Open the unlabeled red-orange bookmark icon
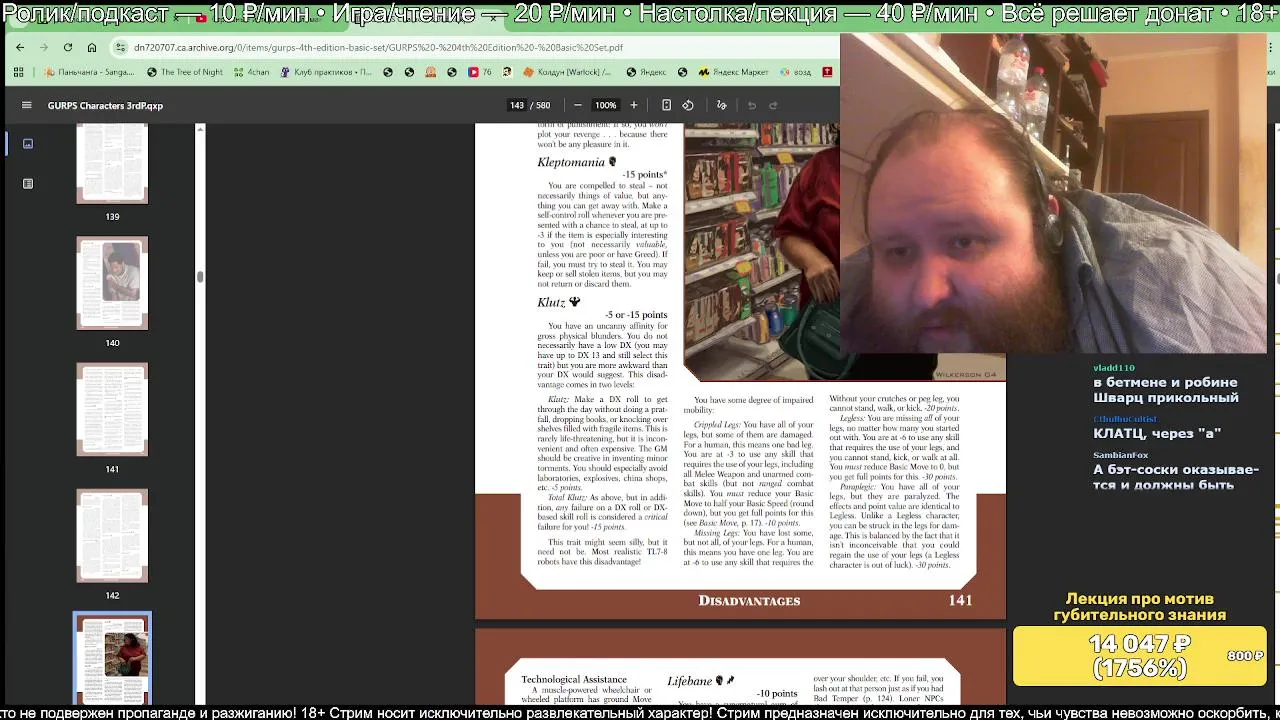This screenshot has width=1280, height=720. pyautogui.click(x=431, y=72)
